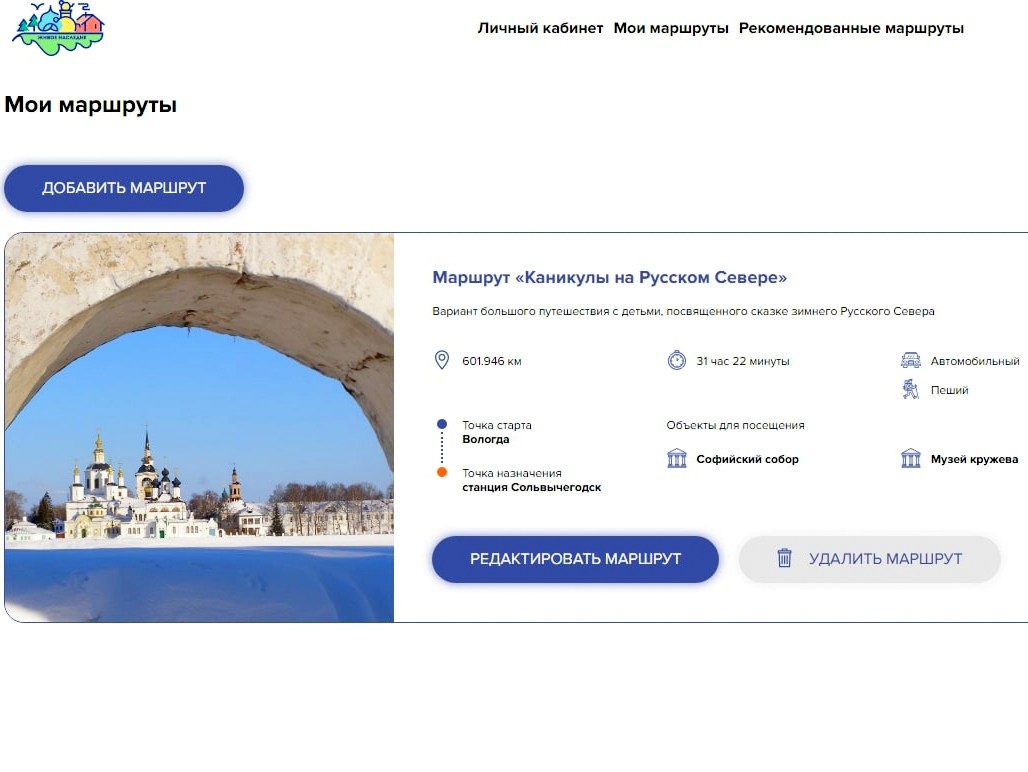Click the car icon for Автомобильный
1028x772 pixels.
(910, 360)
